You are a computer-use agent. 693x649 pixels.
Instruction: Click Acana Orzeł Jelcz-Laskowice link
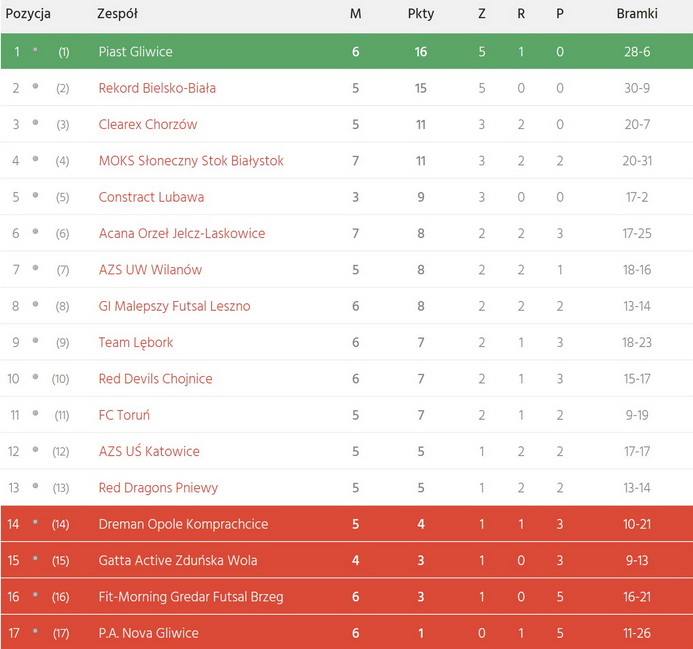click(181, 234)
